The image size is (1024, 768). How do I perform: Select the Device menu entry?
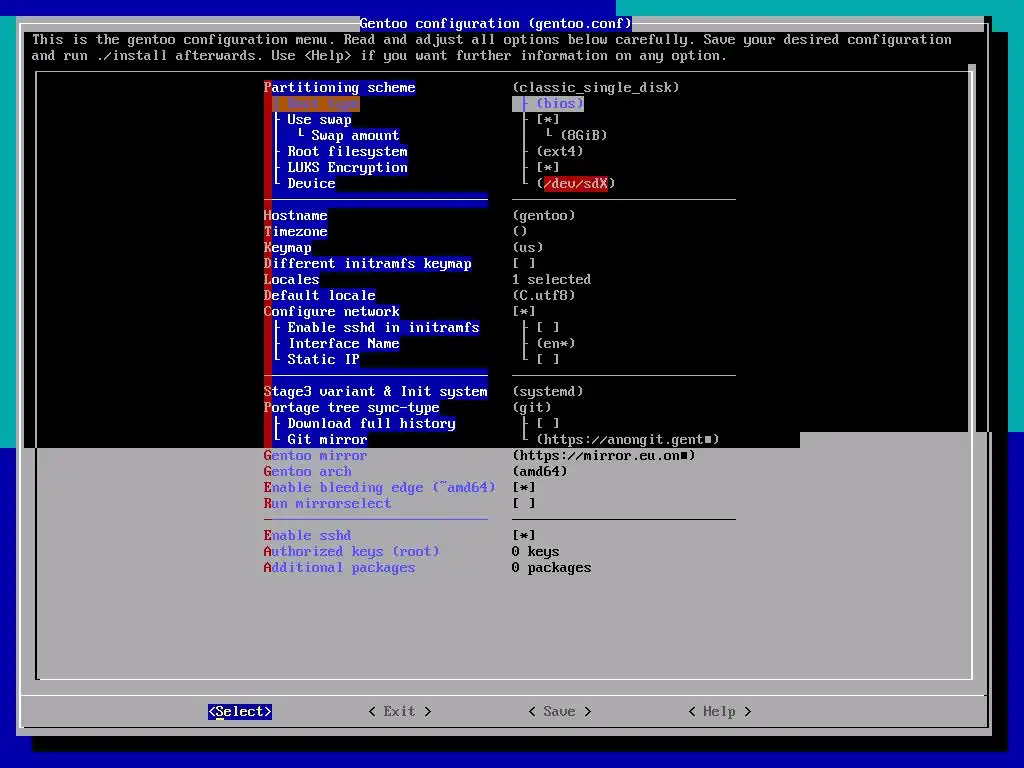point(312,184)
